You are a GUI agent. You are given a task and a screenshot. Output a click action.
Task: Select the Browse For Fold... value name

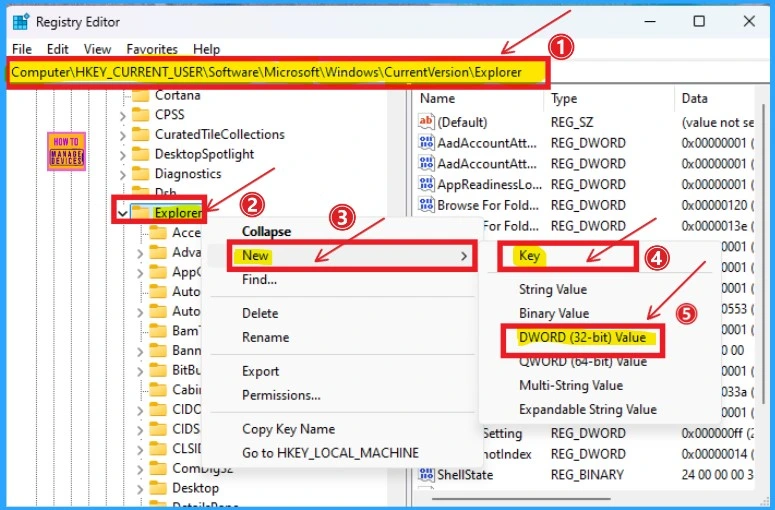click(x=488, y=205)
